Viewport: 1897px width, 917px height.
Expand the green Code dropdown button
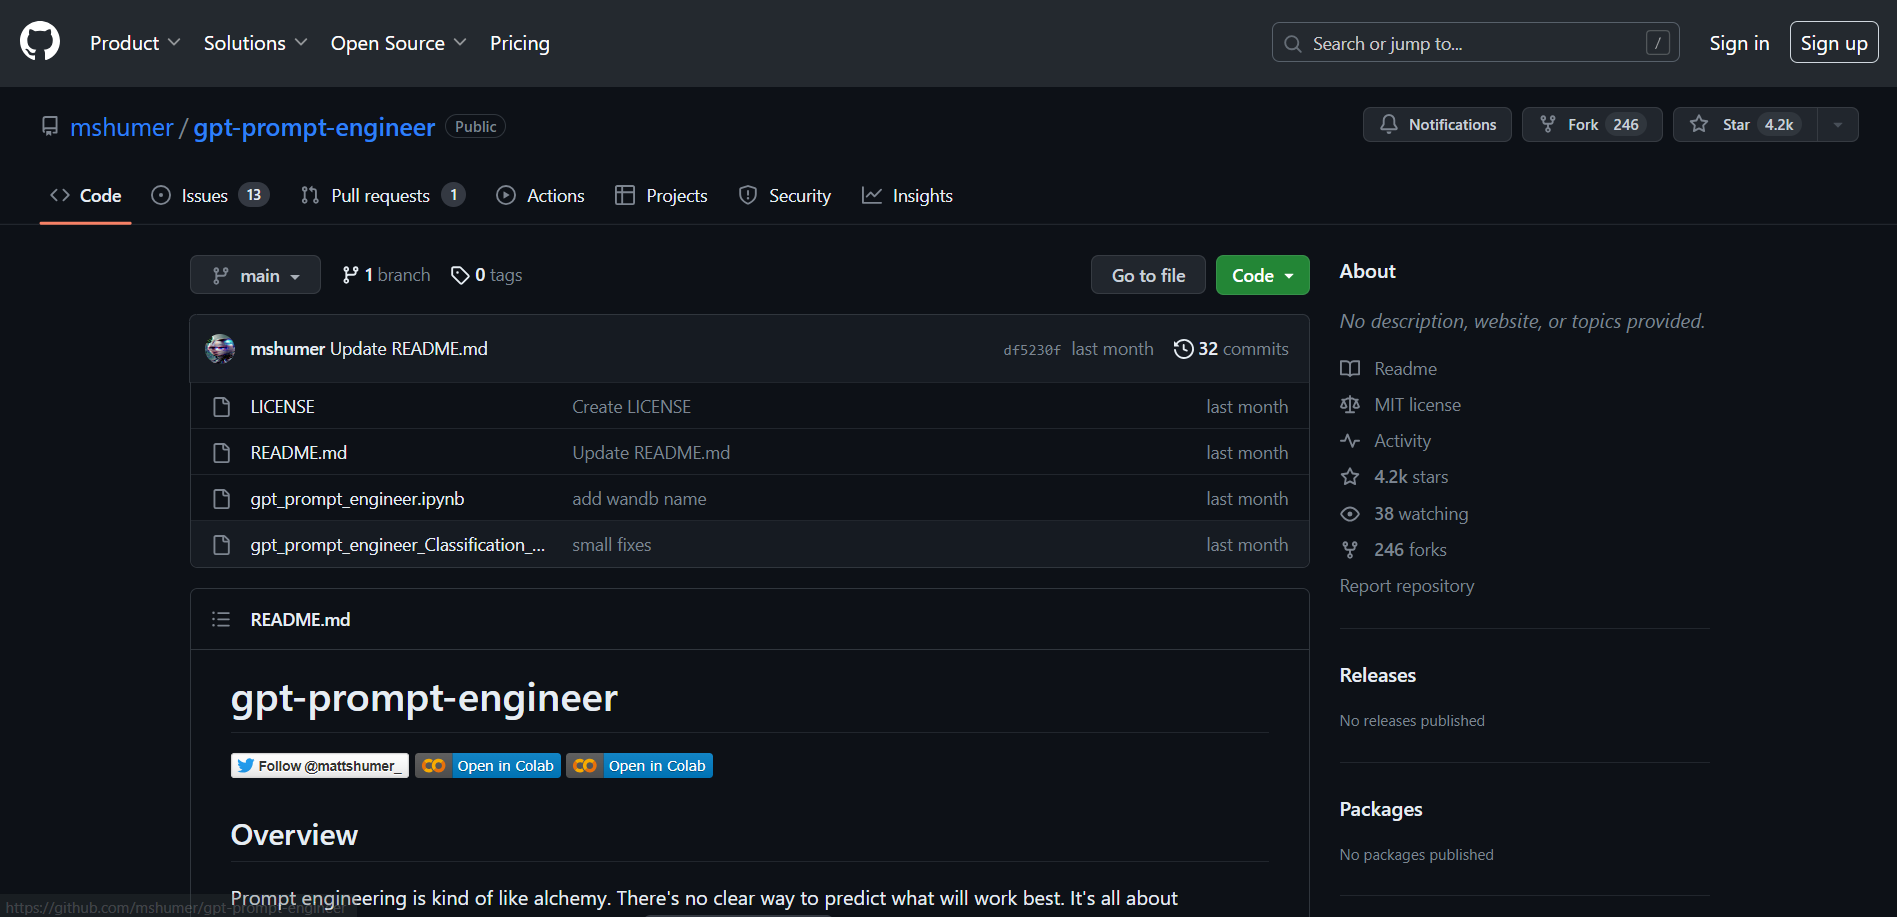(1262, 276)
